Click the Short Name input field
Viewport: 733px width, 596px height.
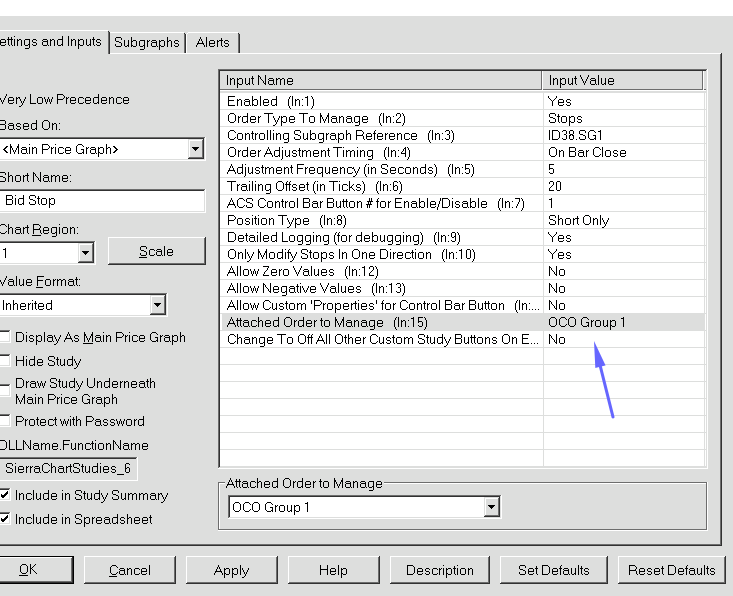[x=102, y=201]
